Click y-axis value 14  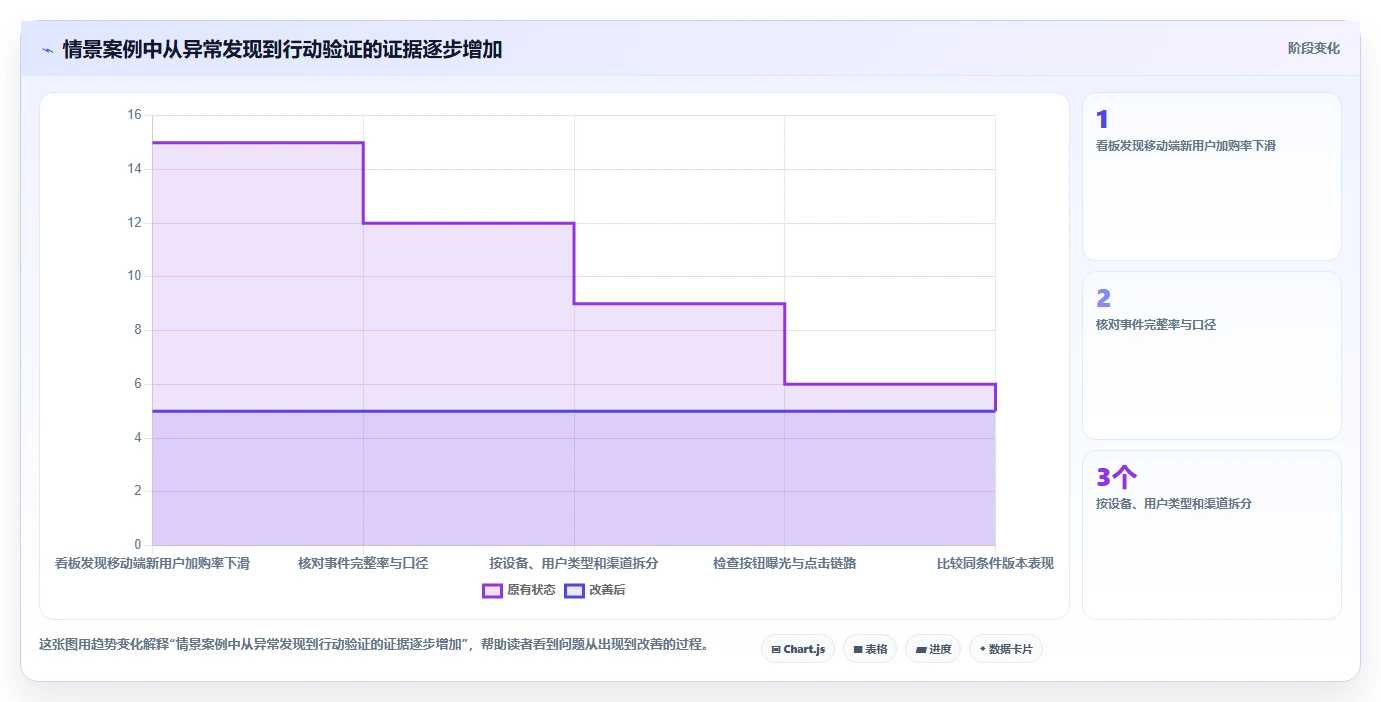134,169
